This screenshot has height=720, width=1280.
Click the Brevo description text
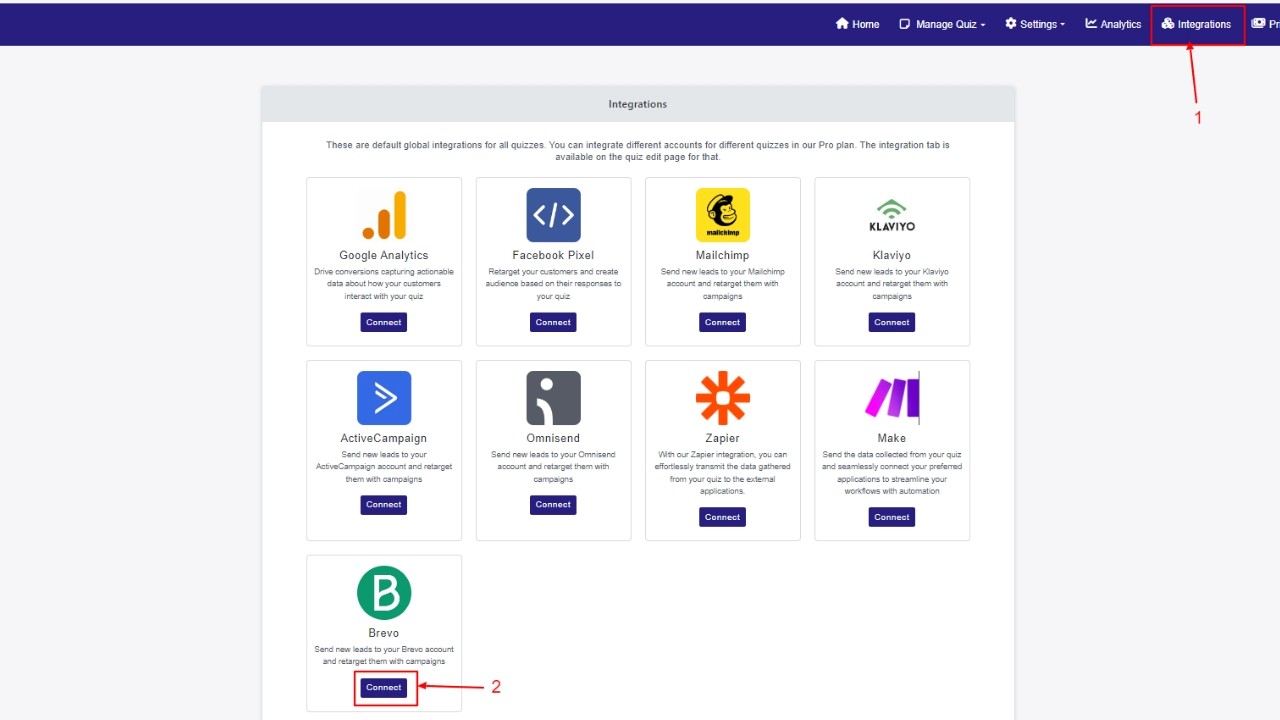coord(384,655)
